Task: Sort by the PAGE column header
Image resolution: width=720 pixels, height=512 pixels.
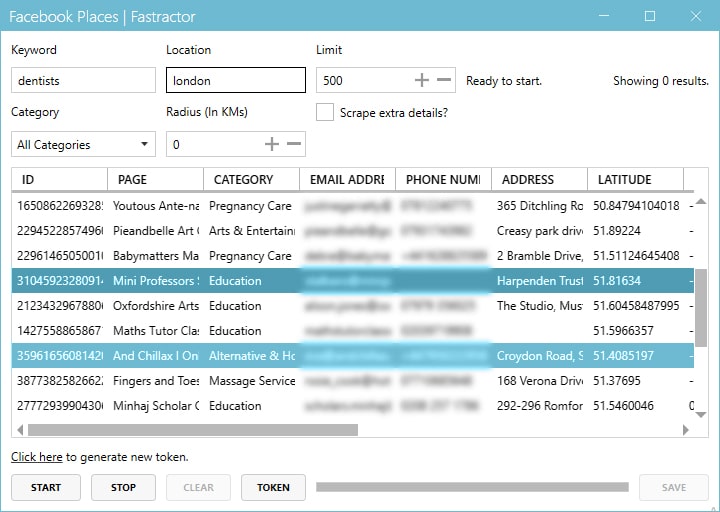Action: [x=156, y=180]
